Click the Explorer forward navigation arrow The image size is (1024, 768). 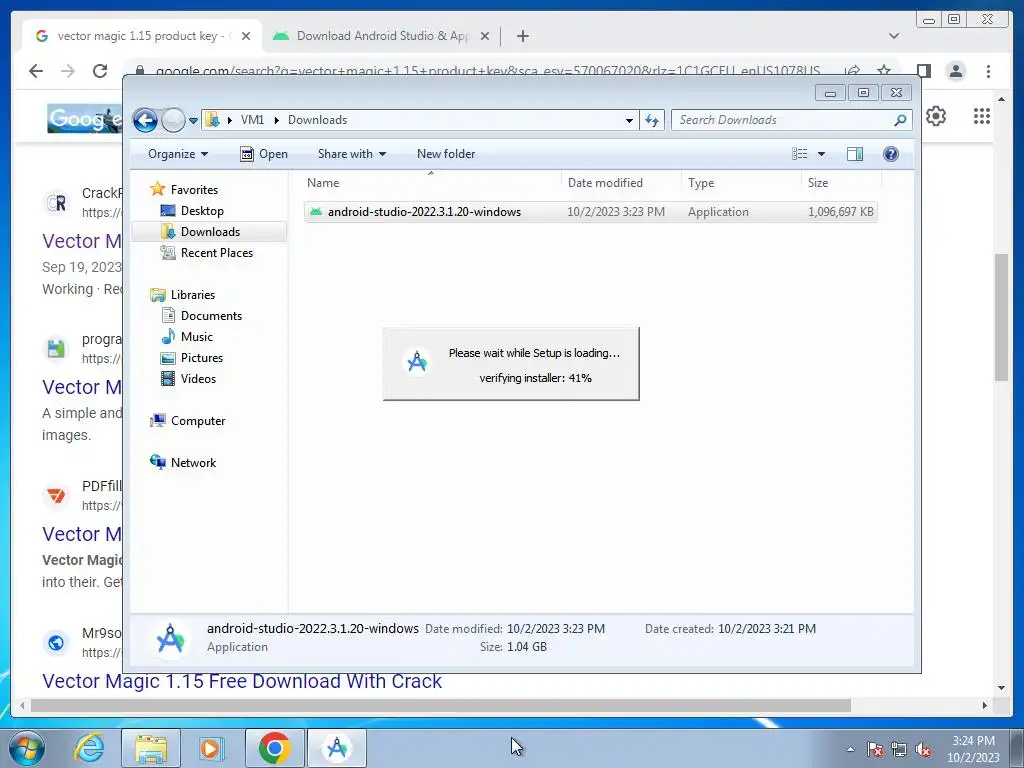click(173, 120)
